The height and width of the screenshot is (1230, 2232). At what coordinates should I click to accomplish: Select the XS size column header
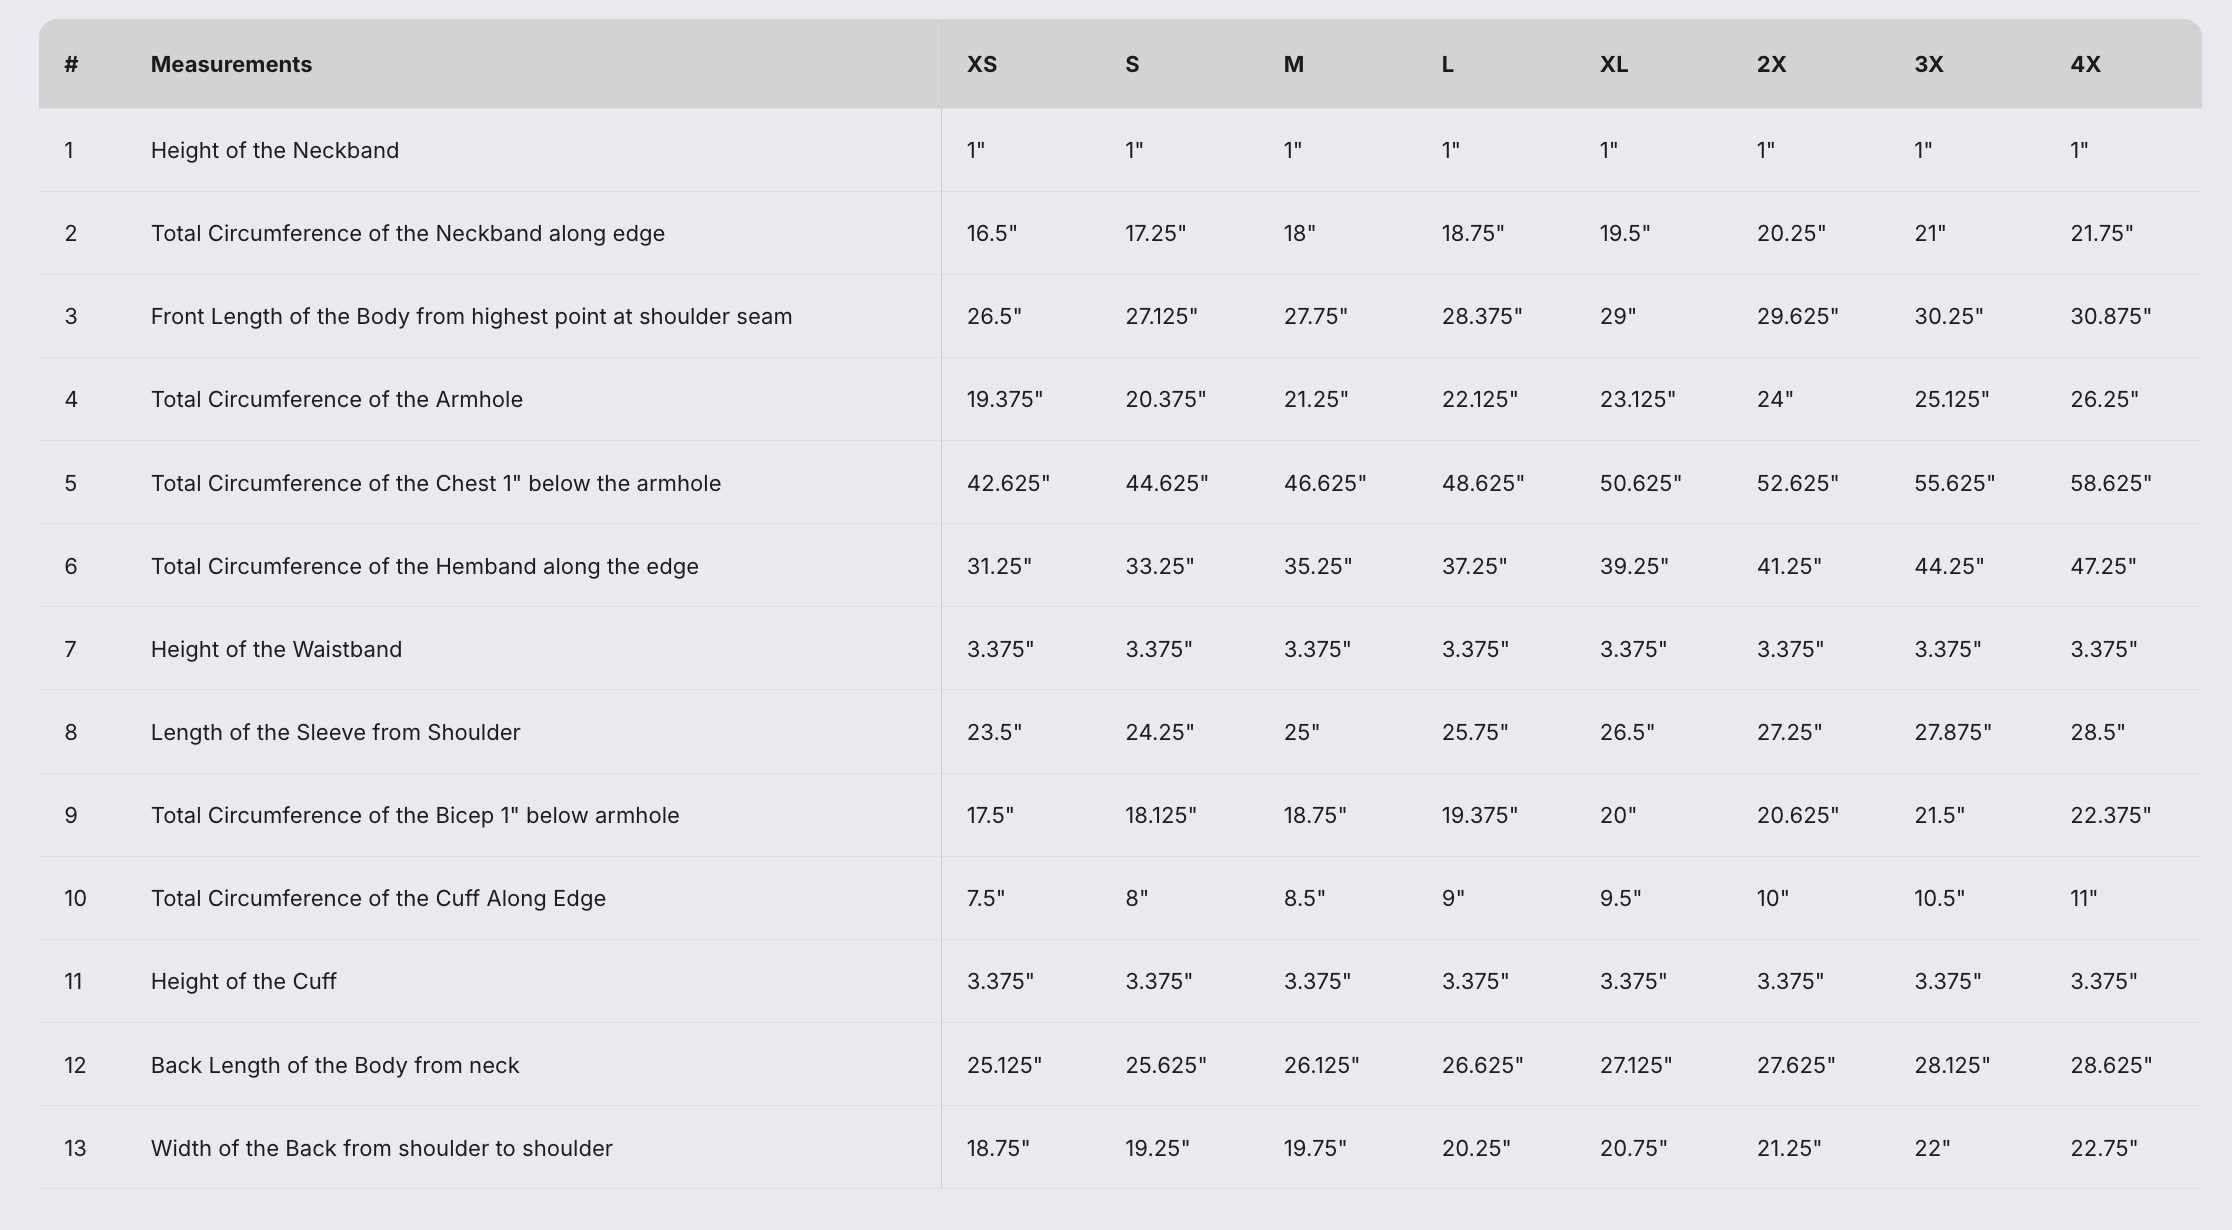click(982, 64)
